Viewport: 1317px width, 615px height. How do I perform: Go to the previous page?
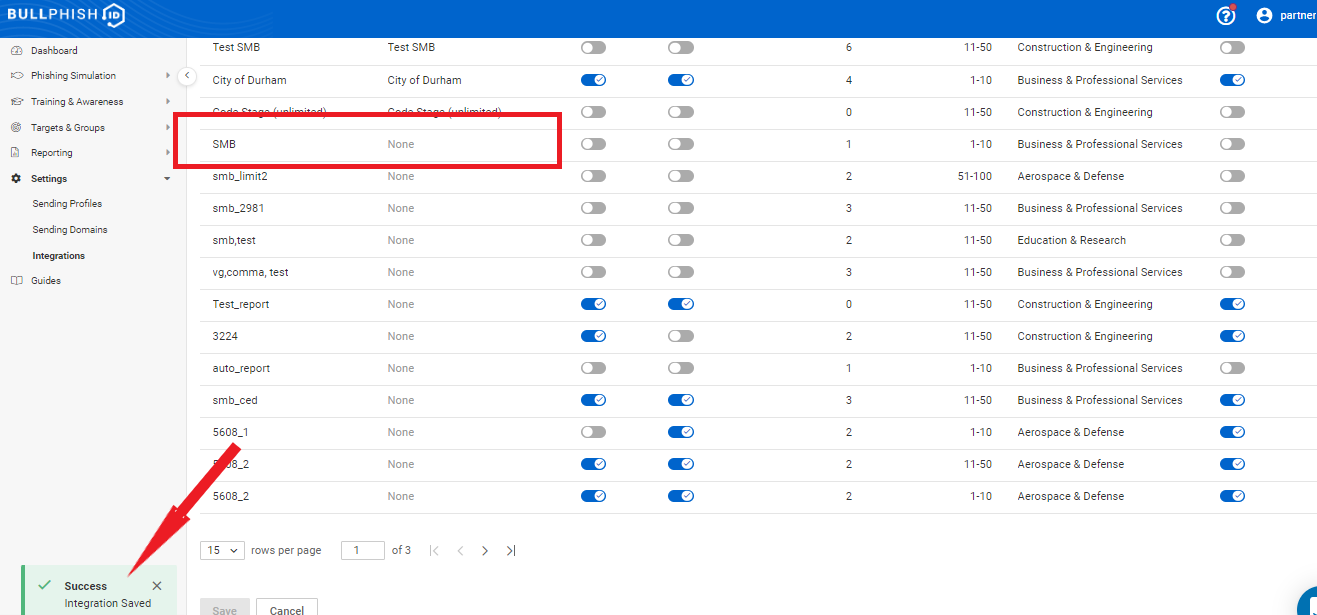point(460,550)
